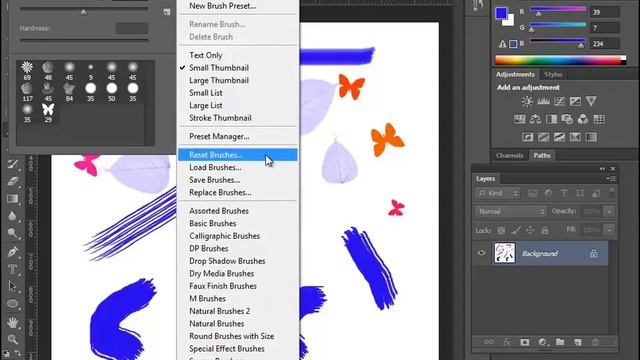Image resolution: width=640 pixels, height=360 pixels.
Task: Add a Curves adjustment
Action: click(x=559, y=101)
